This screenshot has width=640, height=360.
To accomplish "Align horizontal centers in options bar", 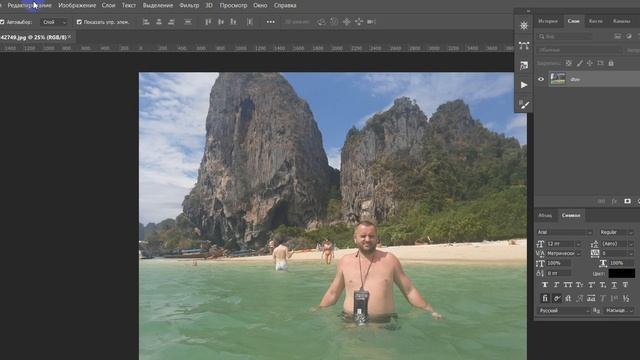I will pyautogui.click(x=159, y=22).
